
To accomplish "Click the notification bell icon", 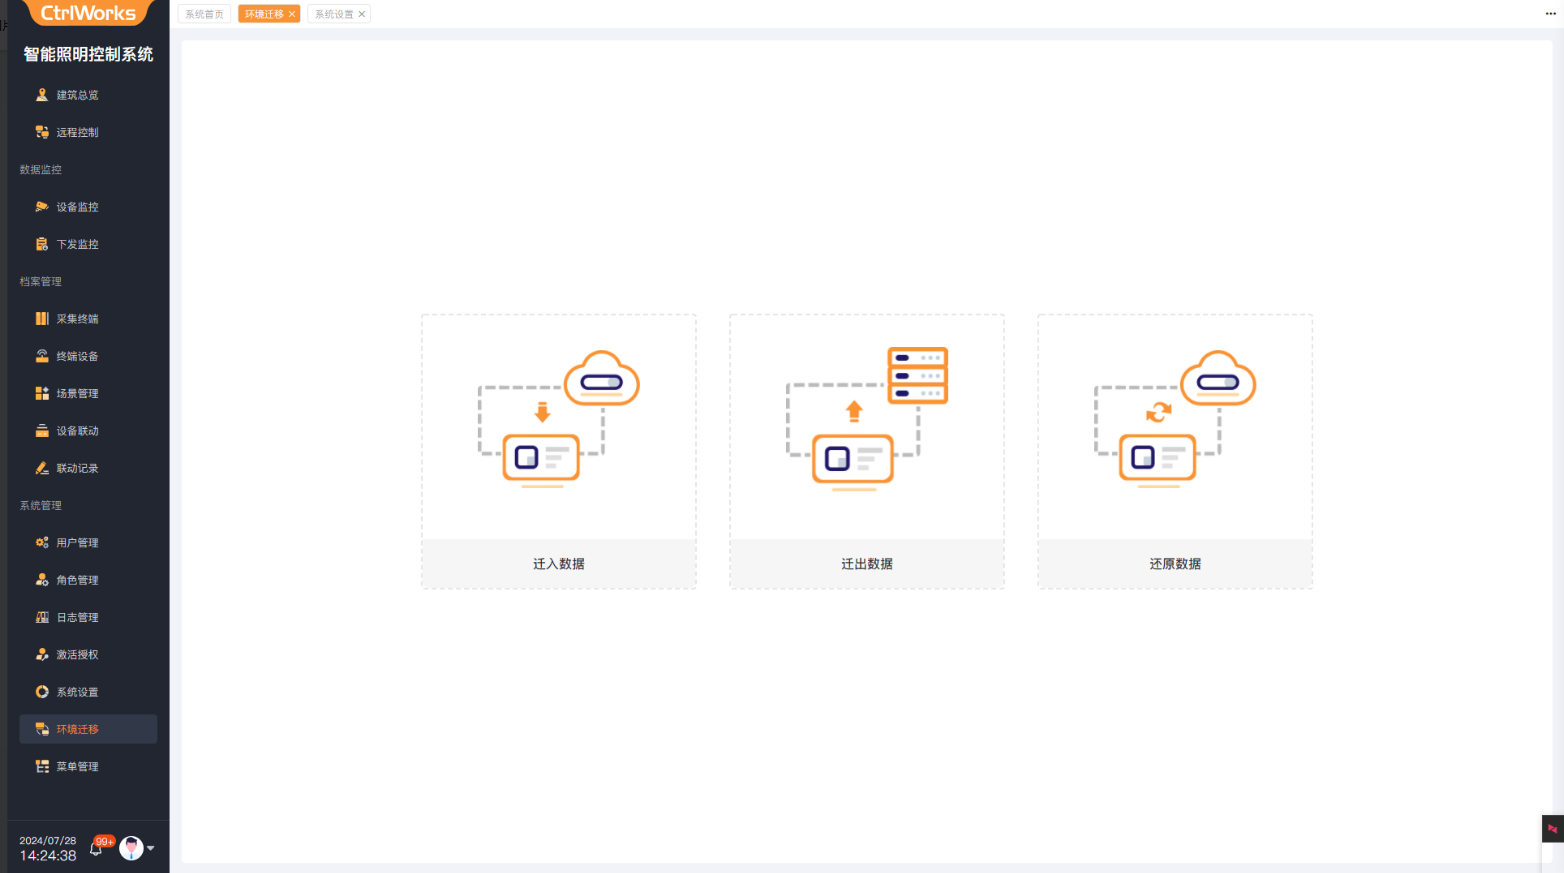I will tap(97, 848).
